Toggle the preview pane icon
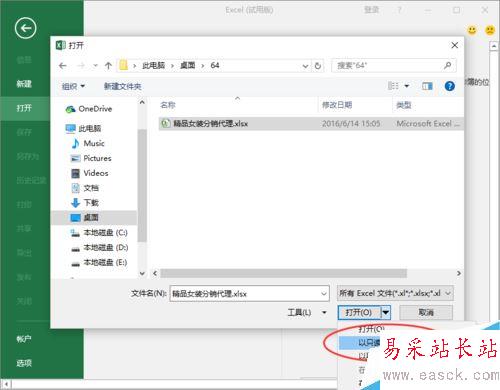 point(427,86)
